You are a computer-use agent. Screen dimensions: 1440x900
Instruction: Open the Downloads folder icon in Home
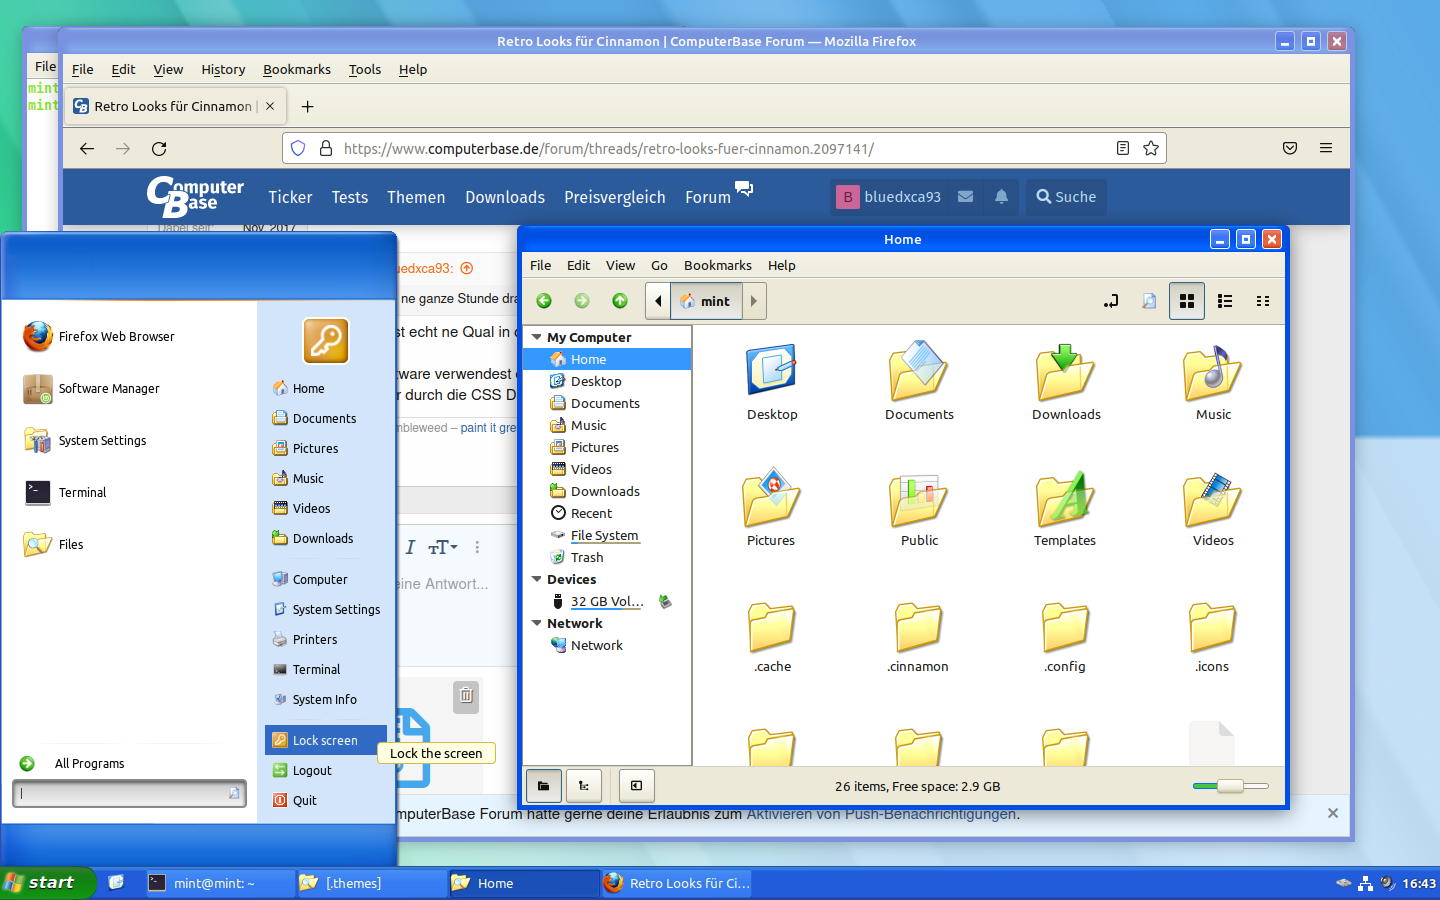pos(1066,371)
